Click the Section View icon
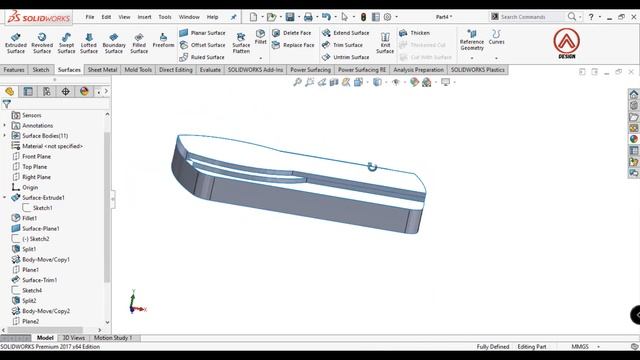This screenshot has height=360, width=640. [334, 82]
